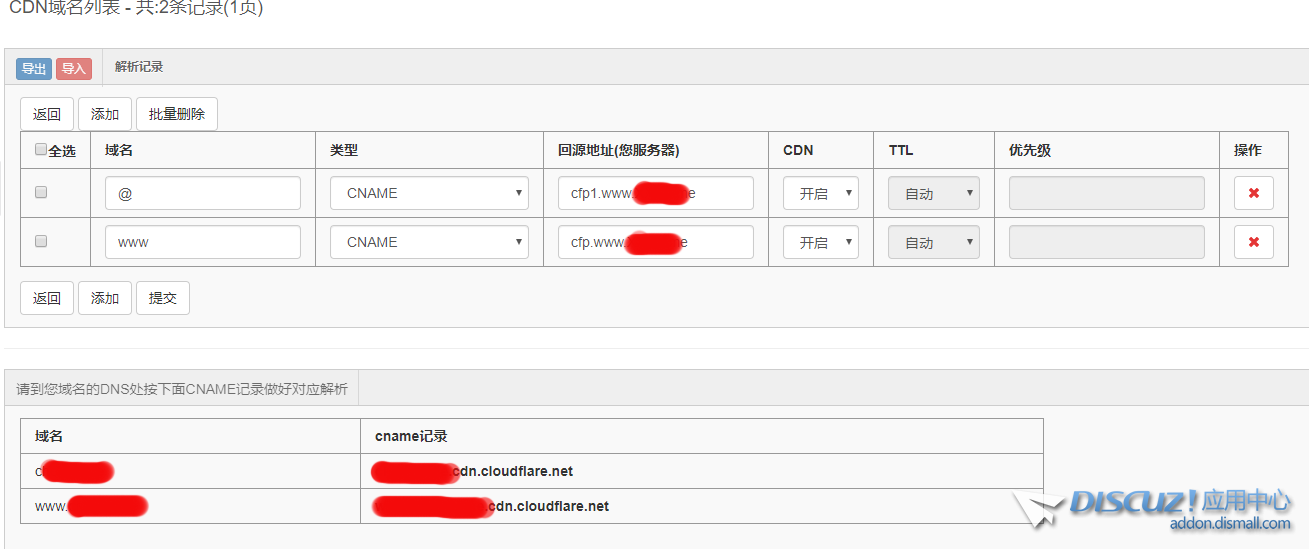Open the CDN 开启 dropdown in @ row
The image size is (1309, 549).
[x=821, y=193]
